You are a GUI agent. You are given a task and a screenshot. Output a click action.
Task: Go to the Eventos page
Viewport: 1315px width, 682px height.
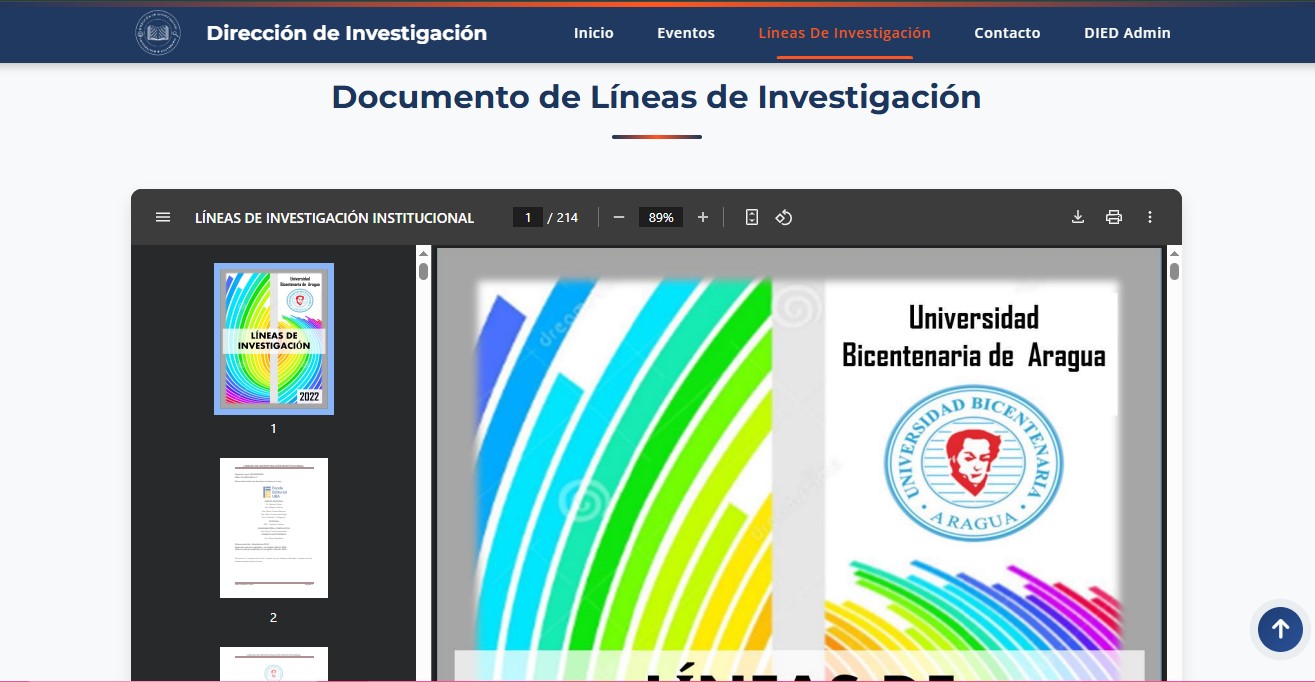point(686,33)
